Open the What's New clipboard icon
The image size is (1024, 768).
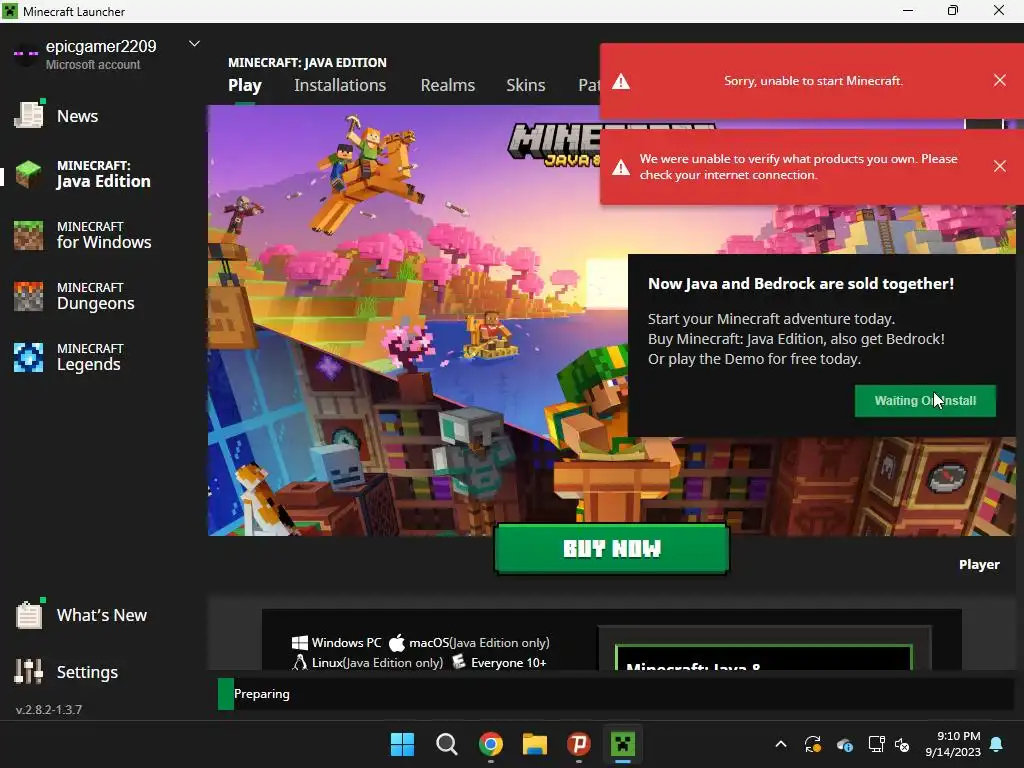pyautogui.click(x=29, y=615)
